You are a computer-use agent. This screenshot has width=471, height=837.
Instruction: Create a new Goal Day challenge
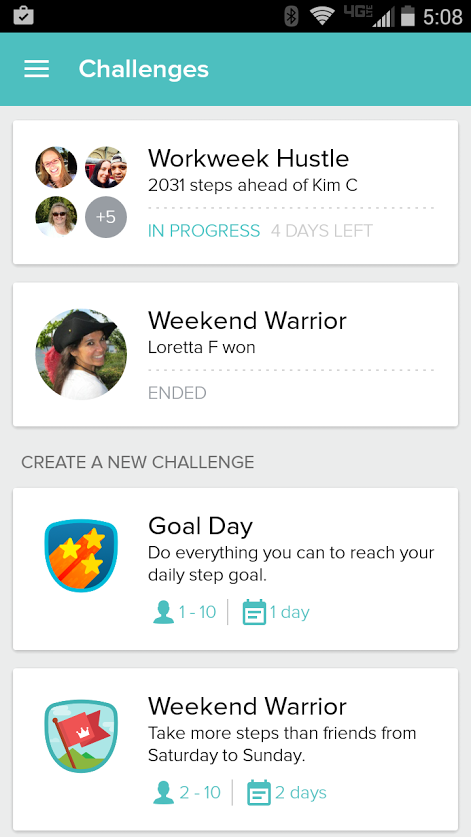click(x=236, y=568)
